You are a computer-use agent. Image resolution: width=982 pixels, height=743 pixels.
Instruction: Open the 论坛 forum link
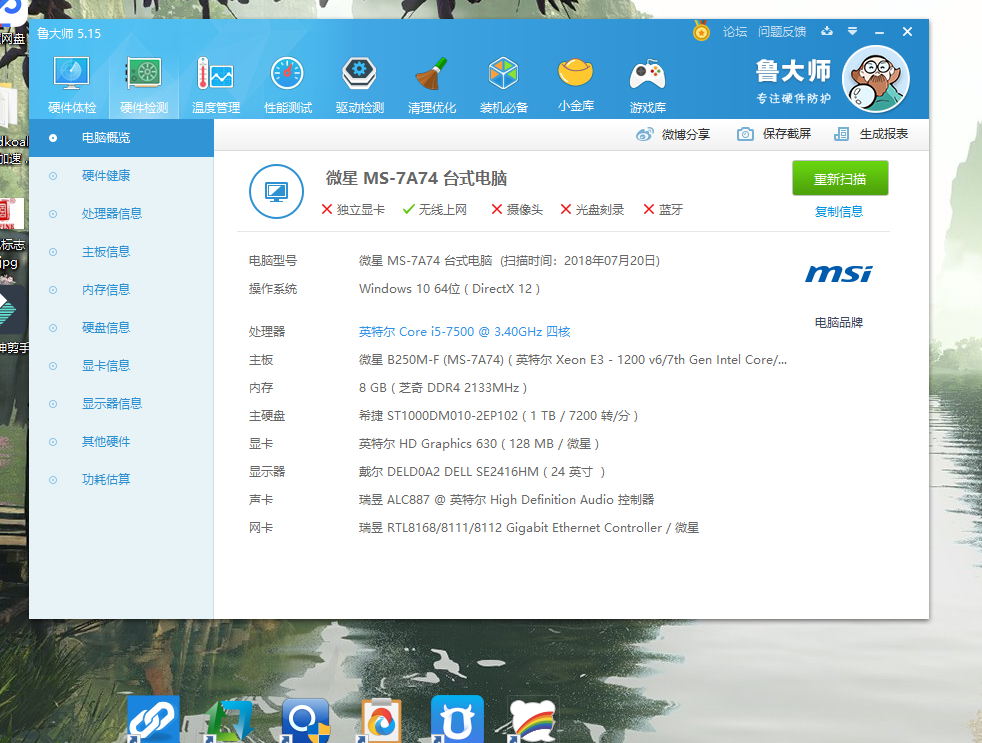coord(735,31)
